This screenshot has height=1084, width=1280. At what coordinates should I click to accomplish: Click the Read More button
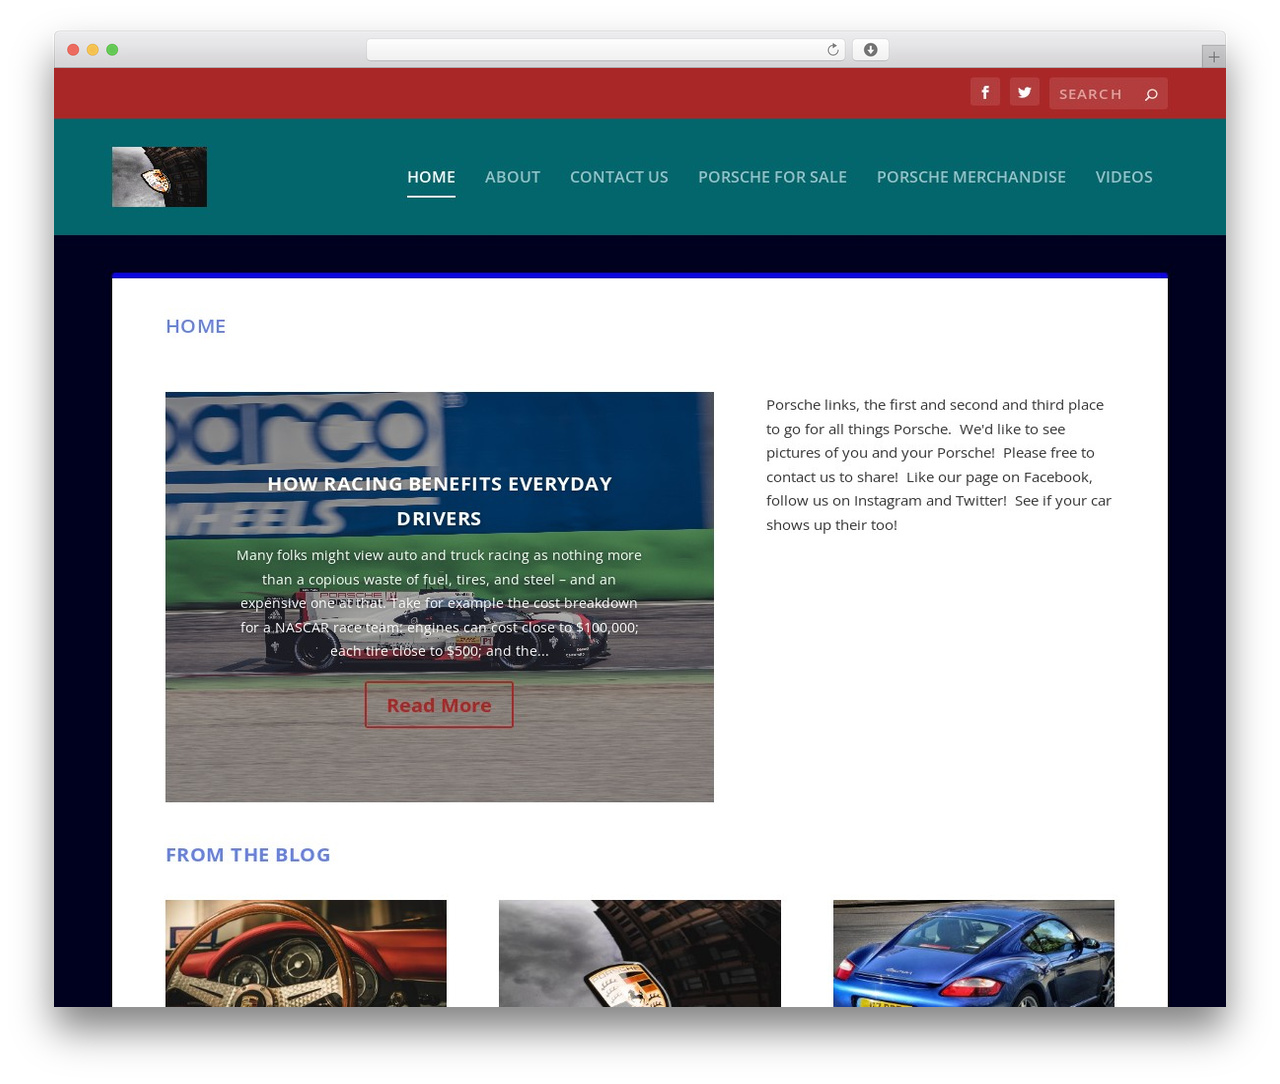pos(439,705)
